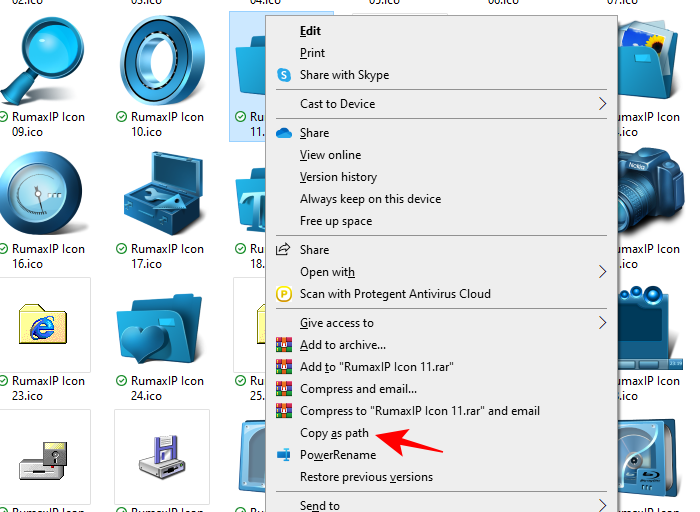Choose Edit in the context menu

point(310,31)
